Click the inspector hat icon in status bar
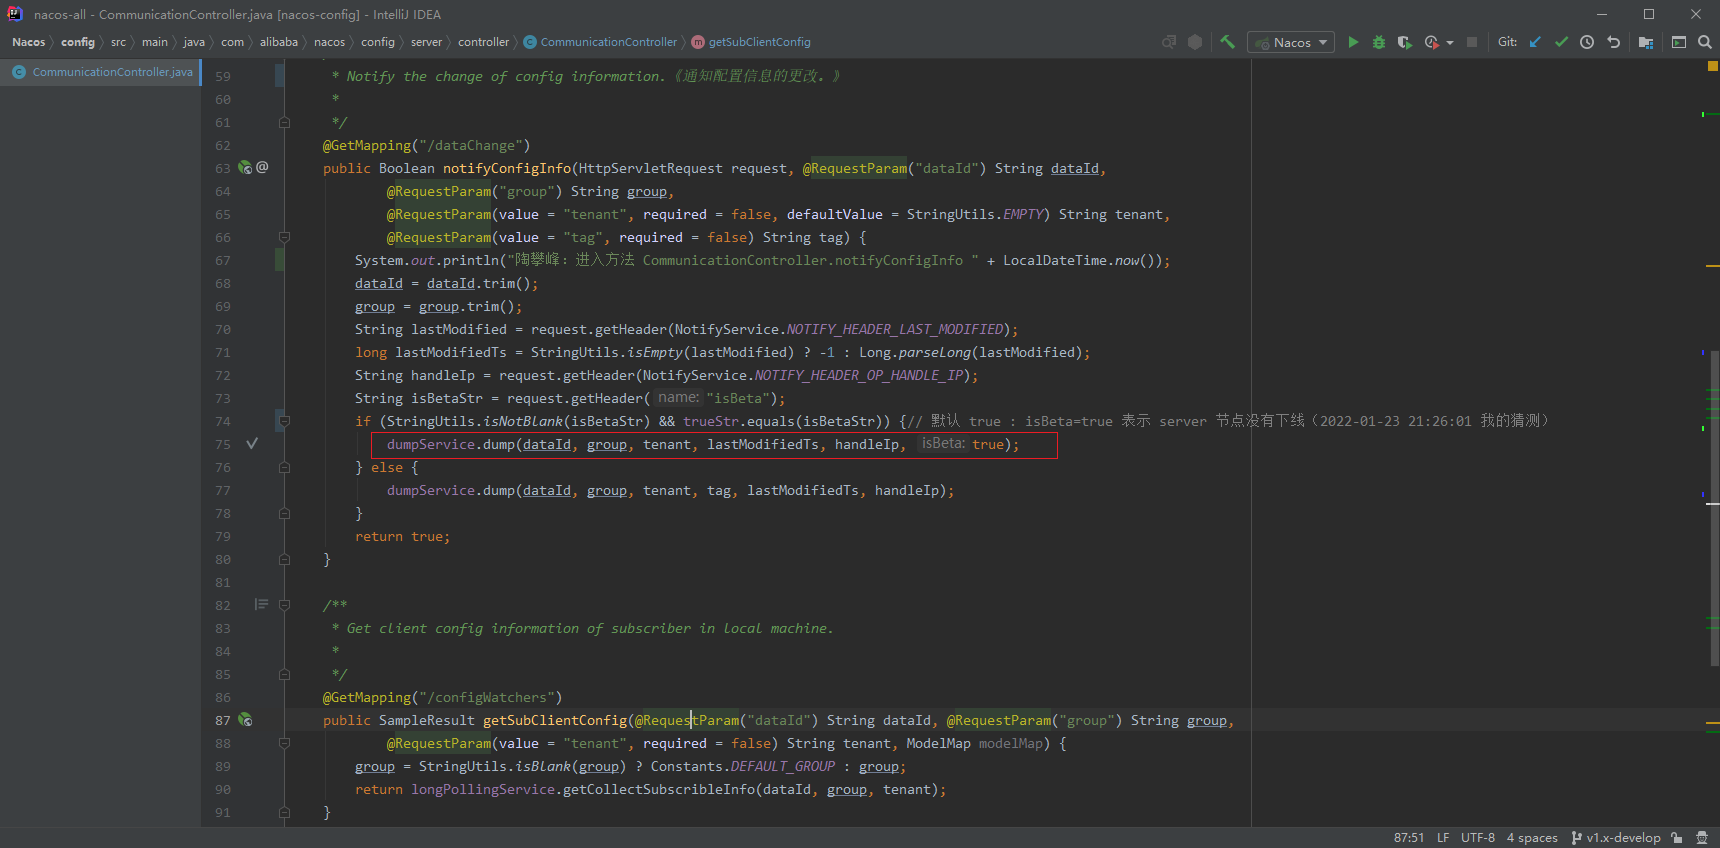Screen dimensions: 1720x848 coord(1702,838)
